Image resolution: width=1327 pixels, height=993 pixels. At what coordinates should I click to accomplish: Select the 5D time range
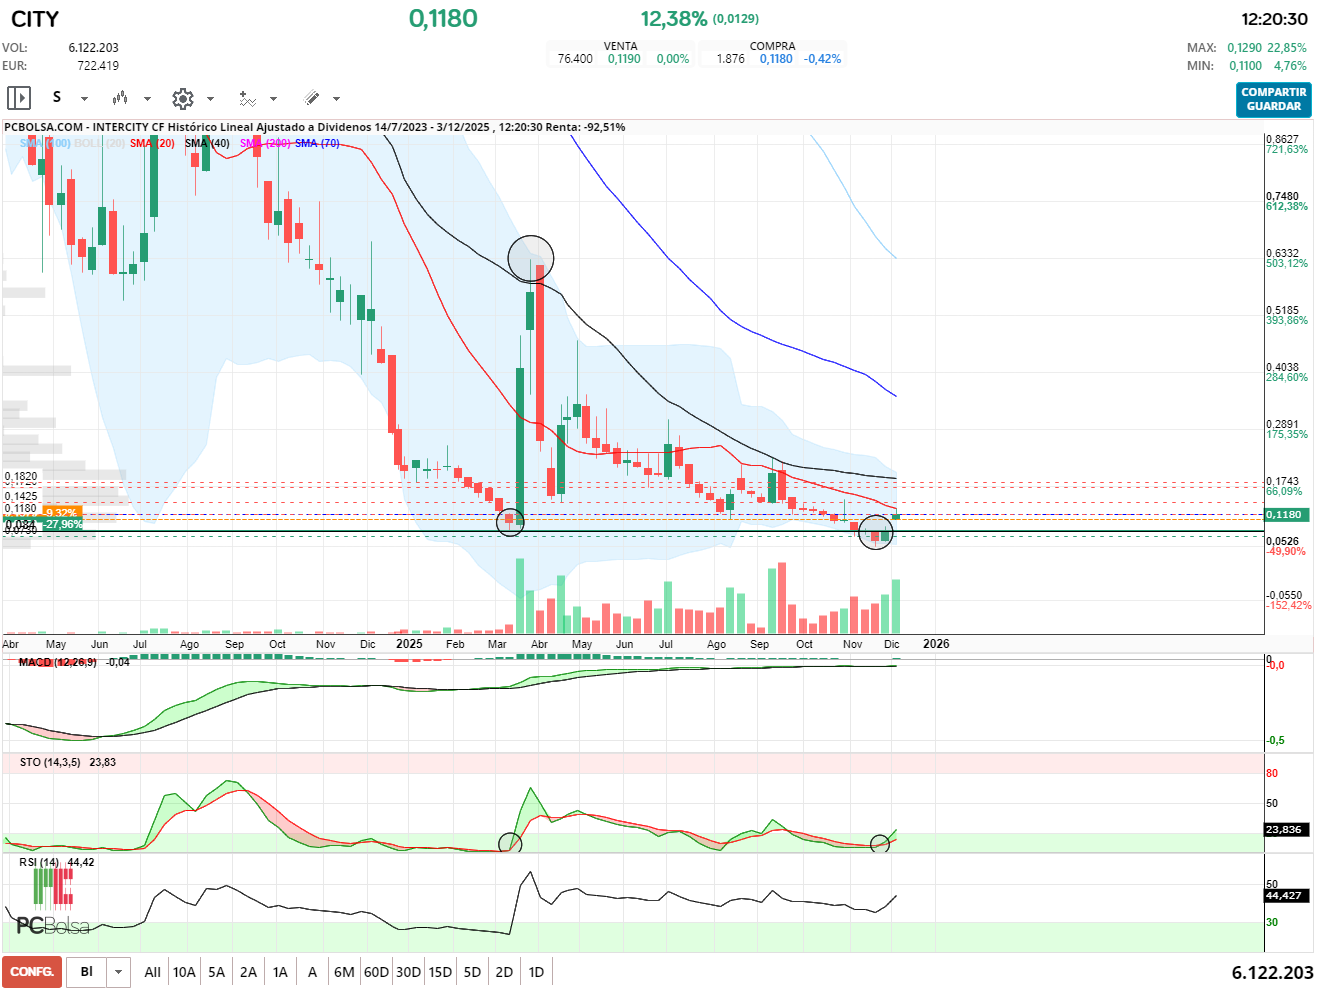(472, 972)
